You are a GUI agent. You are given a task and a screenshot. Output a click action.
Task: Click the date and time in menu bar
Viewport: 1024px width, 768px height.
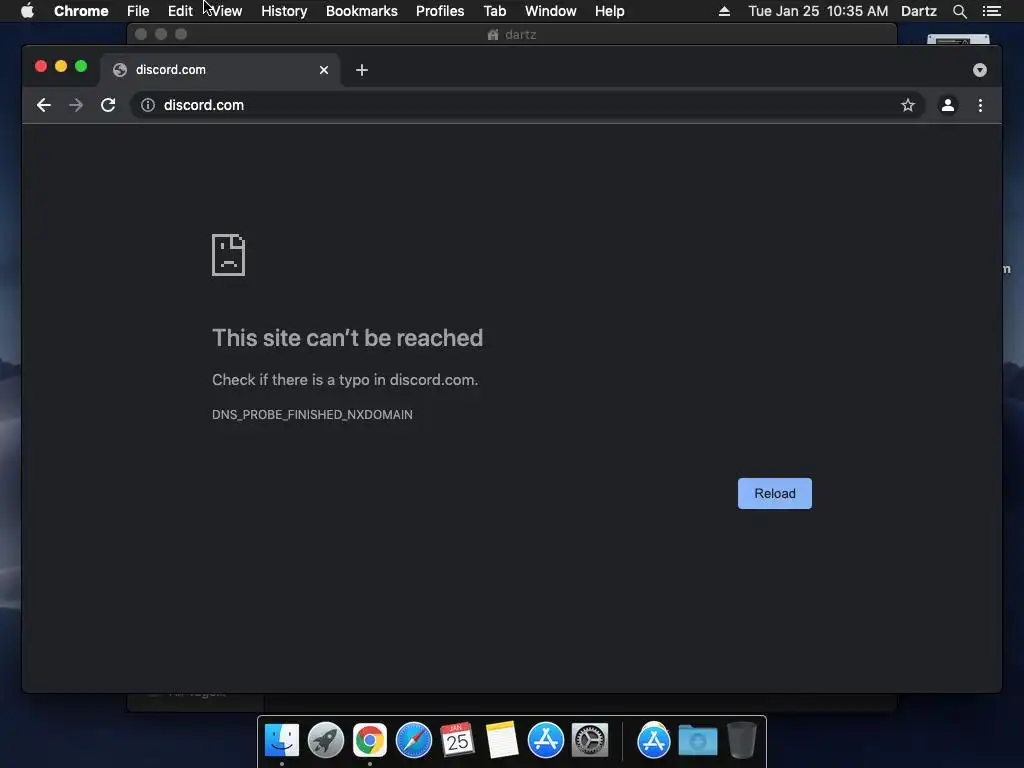point(818,11)
